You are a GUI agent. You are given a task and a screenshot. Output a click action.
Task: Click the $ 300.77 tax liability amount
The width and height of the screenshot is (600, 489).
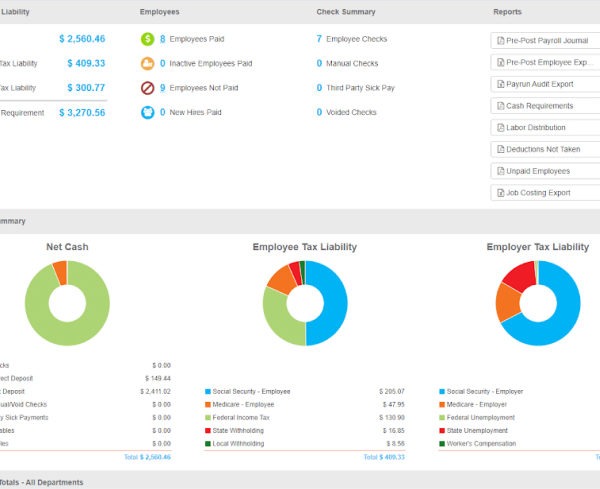86,88
